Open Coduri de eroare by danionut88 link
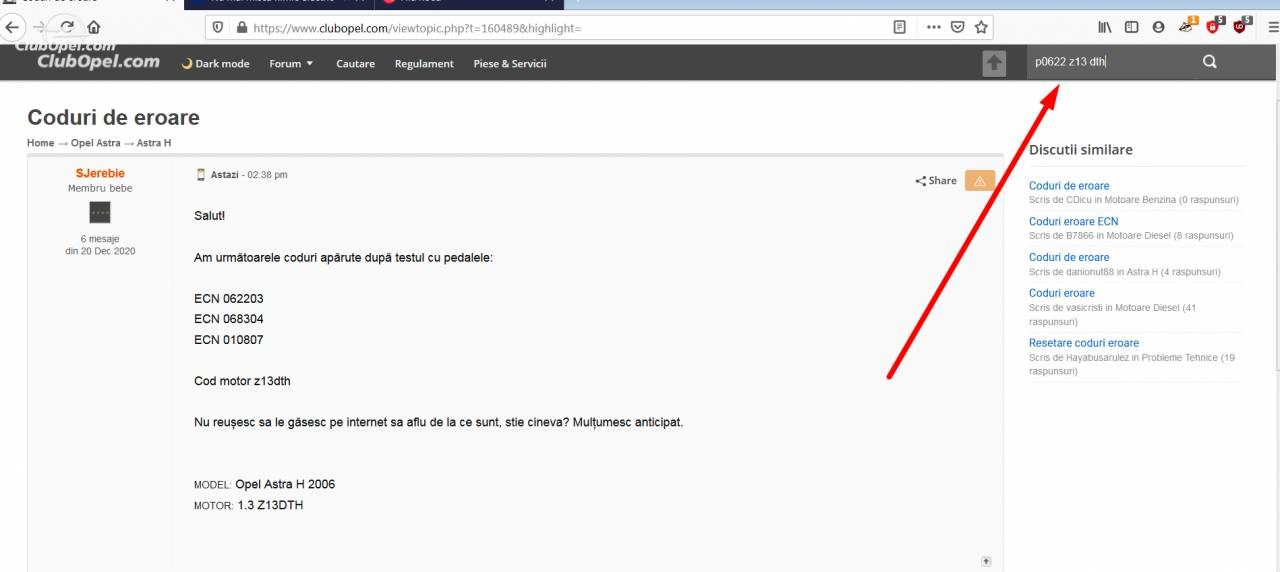This screenshot has height=572, width=1280. pyautogui.click(x=1069, y=257)
